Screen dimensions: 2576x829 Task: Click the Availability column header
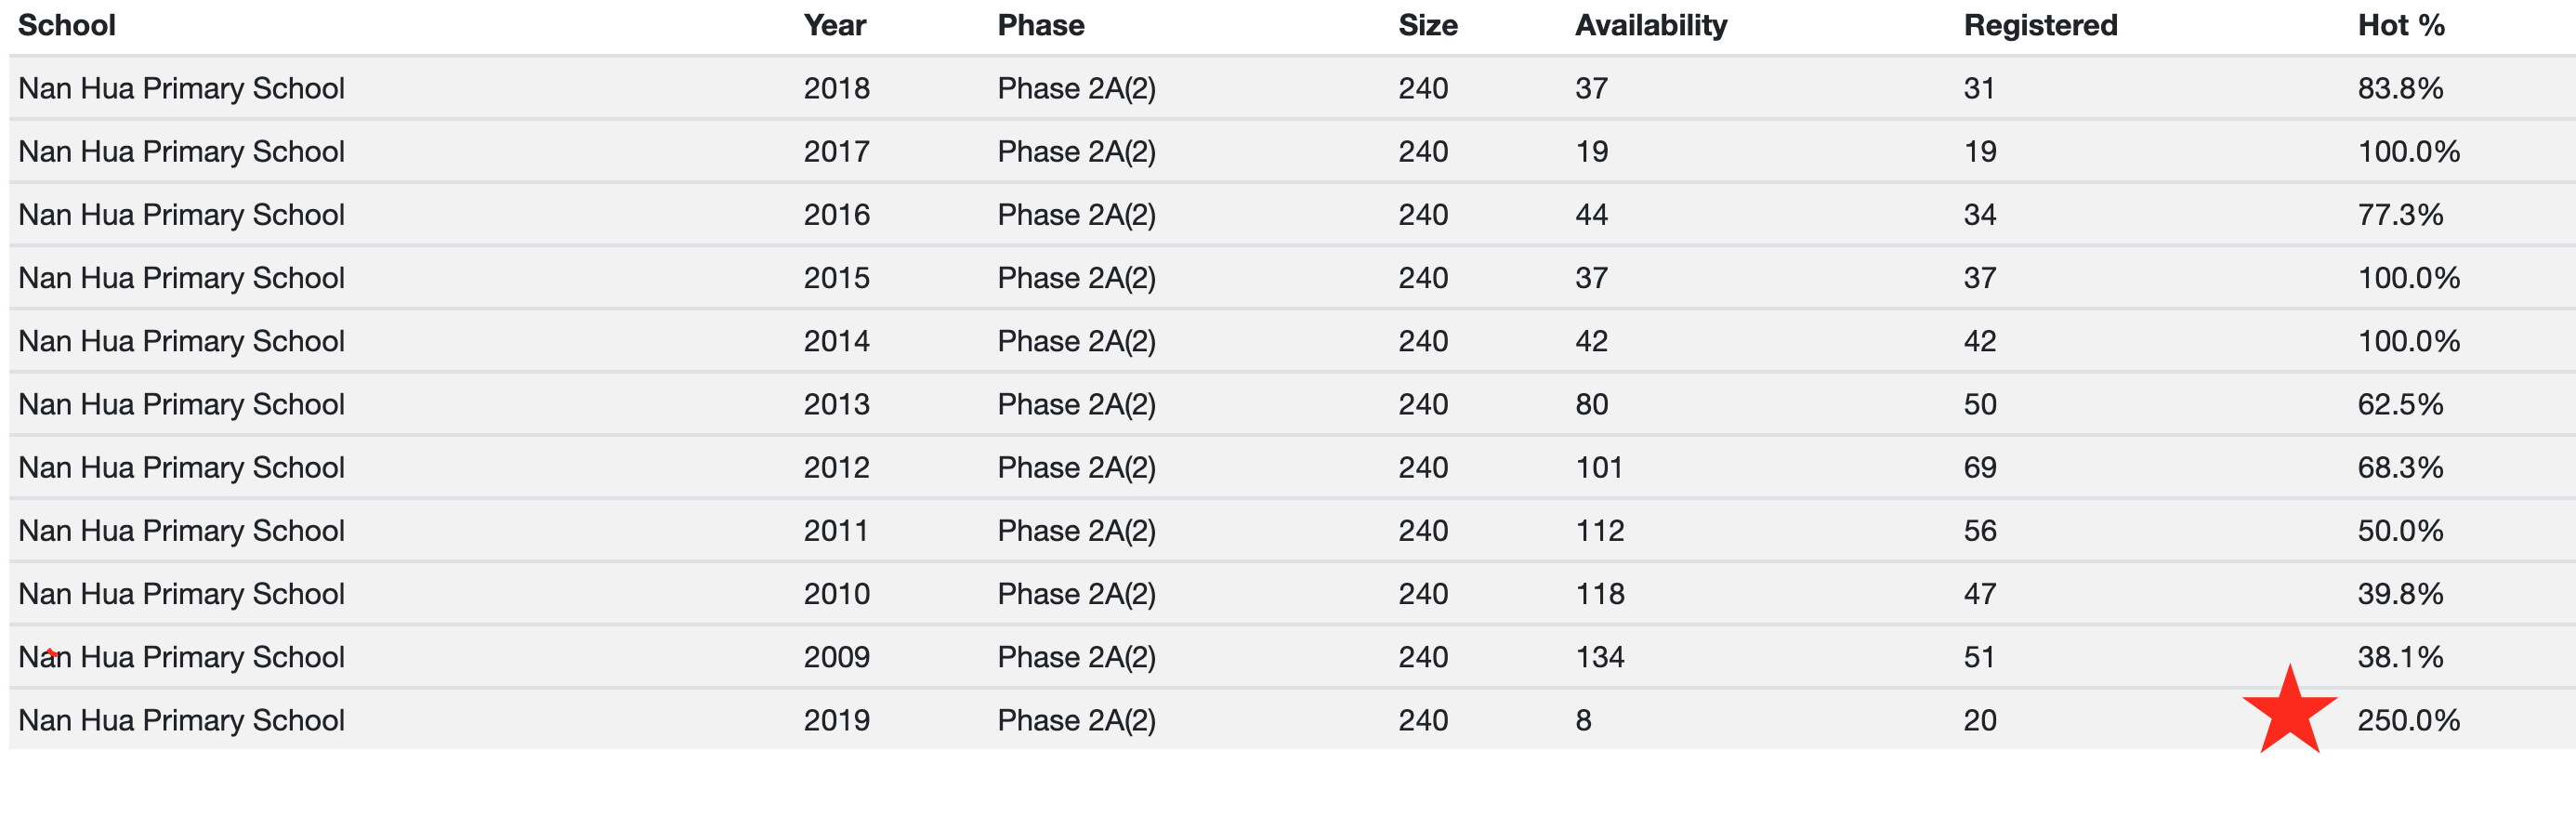click(1650, 25)
